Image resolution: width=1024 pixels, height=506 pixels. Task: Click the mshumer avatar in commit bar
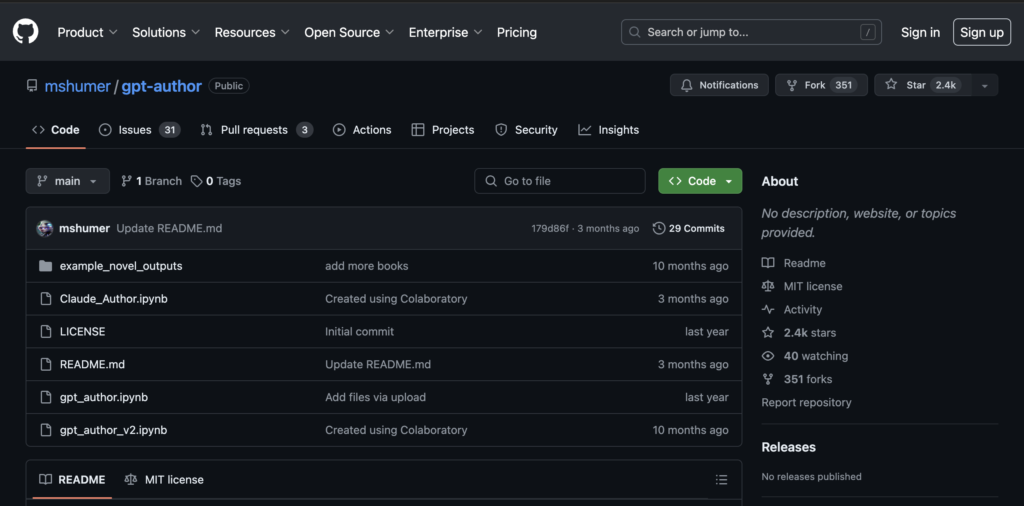tap(44, 229)
